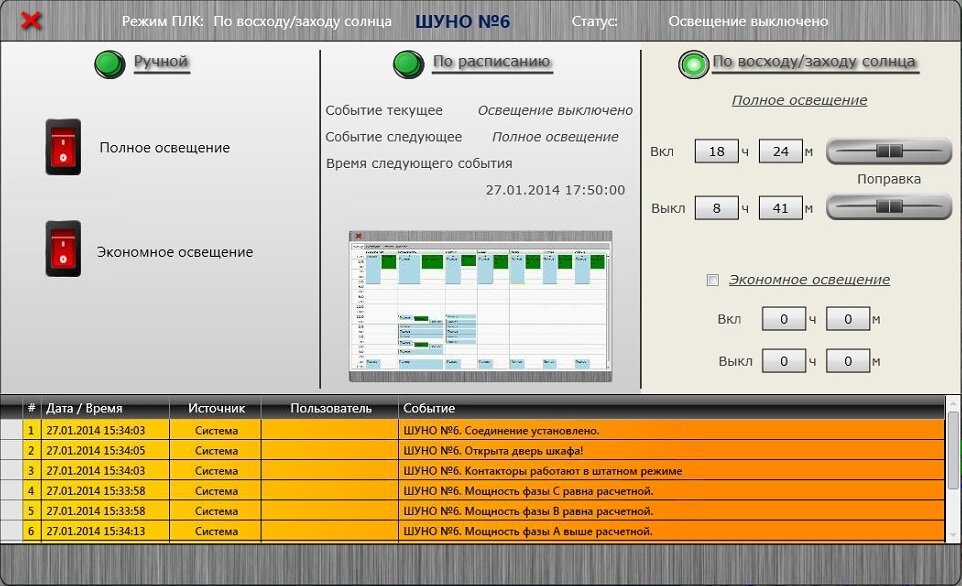
Task: Toggle the Экономное освещение red switch
Action: 63,249
